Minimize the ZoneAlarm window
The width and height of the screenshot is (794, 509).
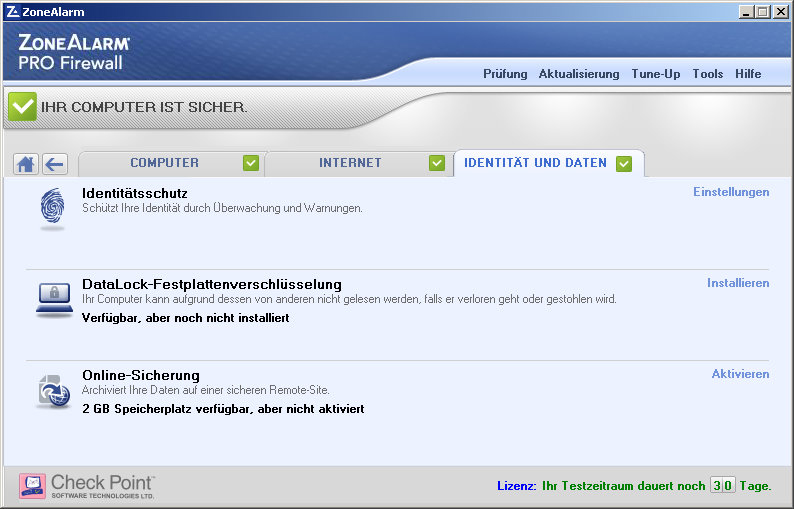pyautogui.click(x=745, y=12)
